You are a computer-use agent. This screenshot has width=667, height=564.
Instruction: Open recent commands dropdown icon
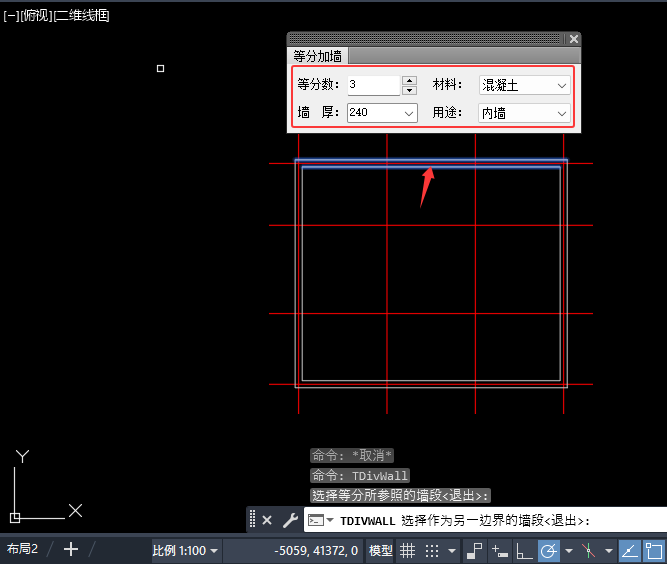pos(321,520)
